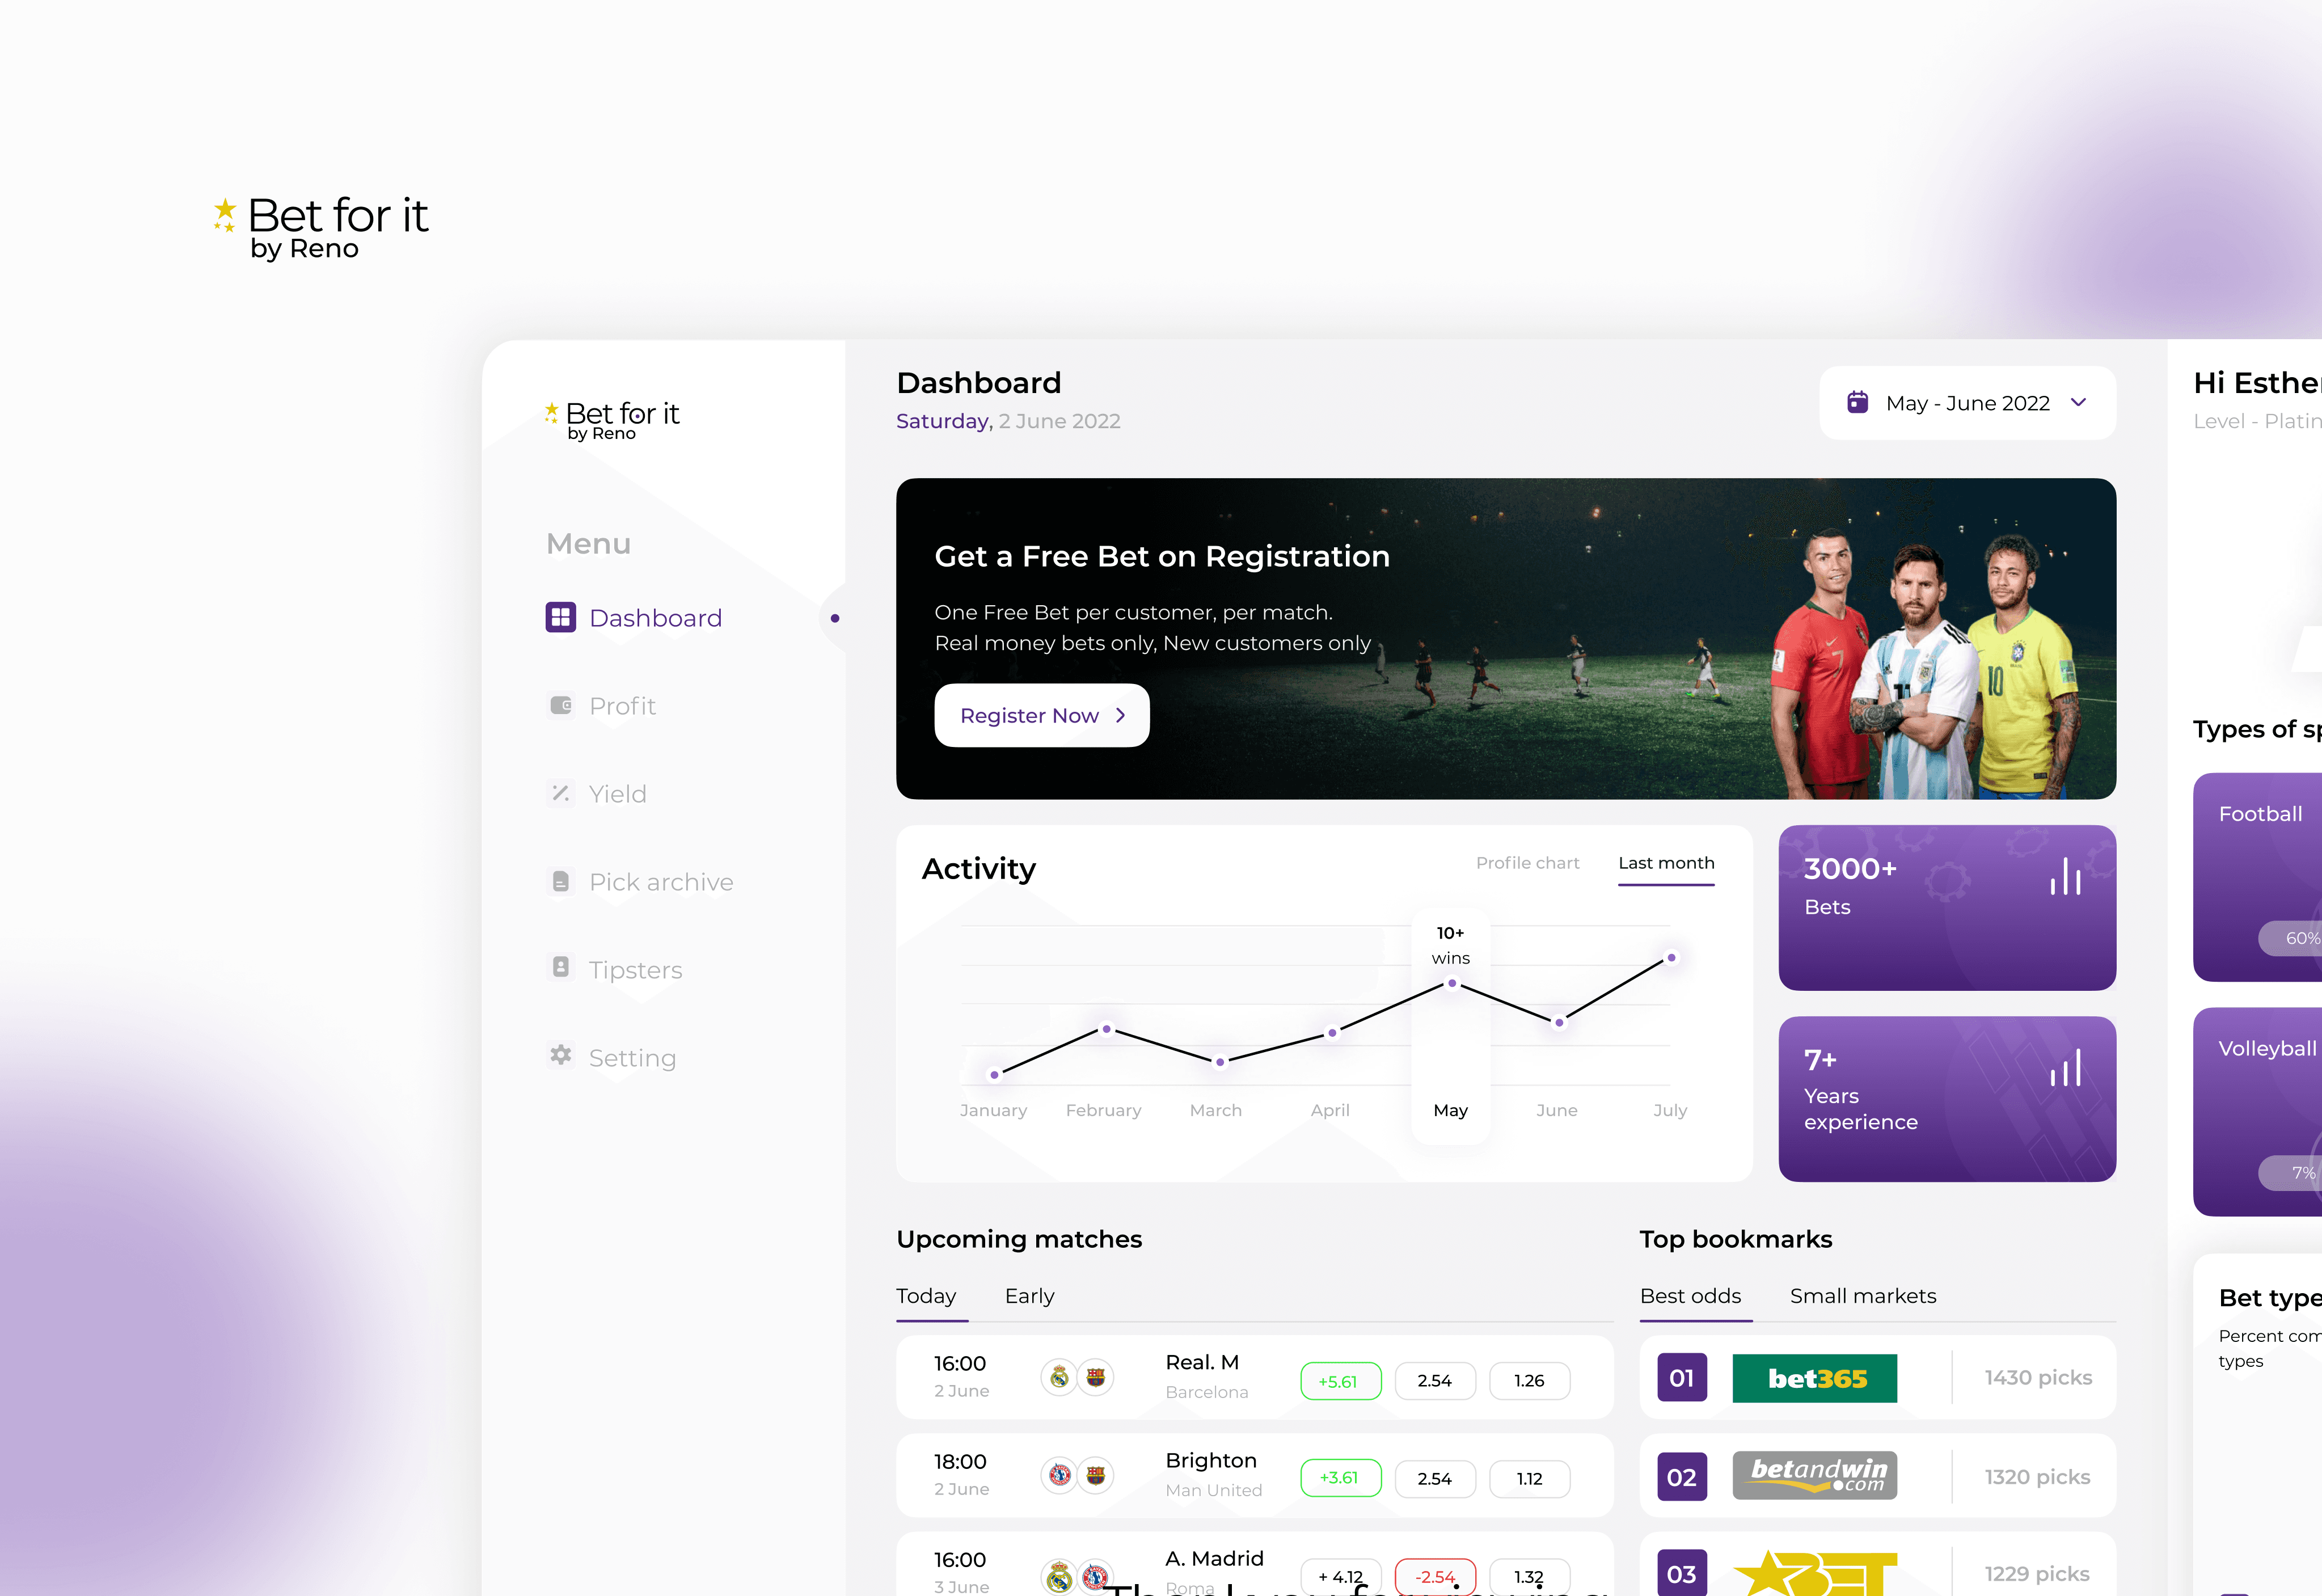Switch to Last month activity view

tap(1666, 862)
